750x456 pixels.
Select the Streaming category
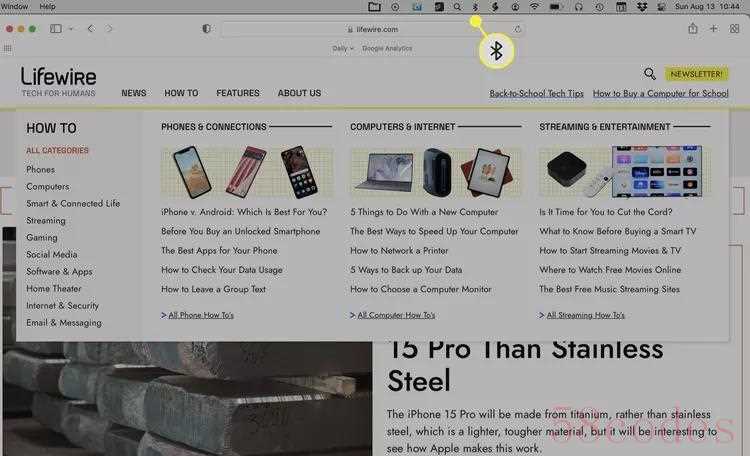point(46,221)
